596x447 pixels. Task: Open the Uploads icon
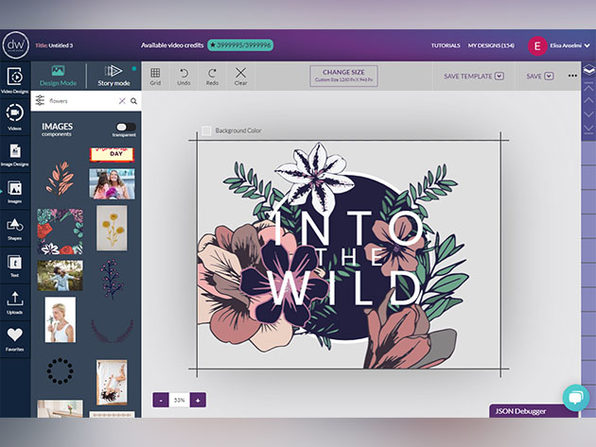pos(15,302)
